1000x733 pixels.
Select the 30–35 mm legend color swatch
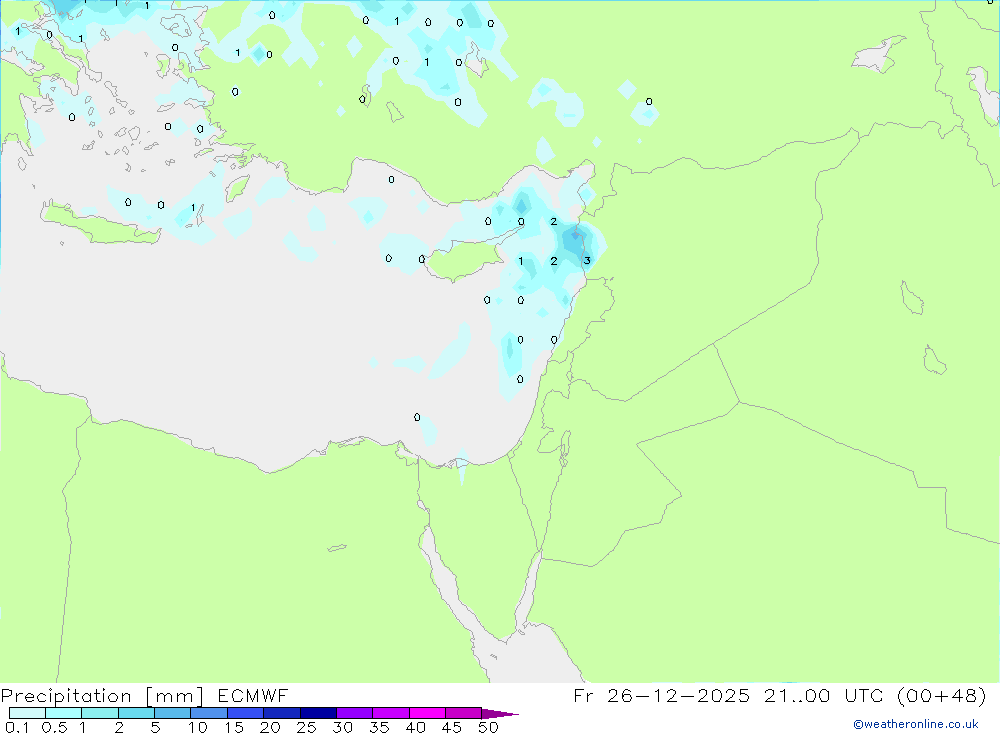[355, 713]
